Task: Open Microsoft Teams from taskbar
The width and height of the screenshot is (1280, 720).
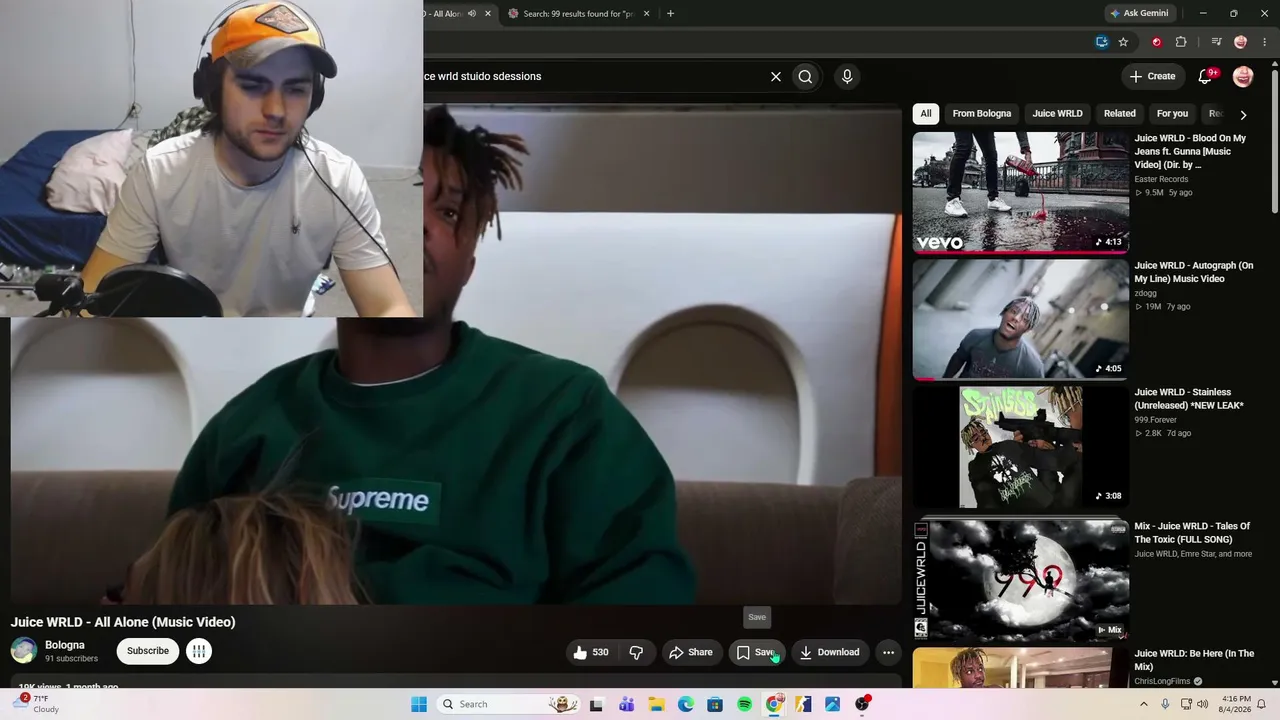Action: pyautogui.click(x=627, y=704)
